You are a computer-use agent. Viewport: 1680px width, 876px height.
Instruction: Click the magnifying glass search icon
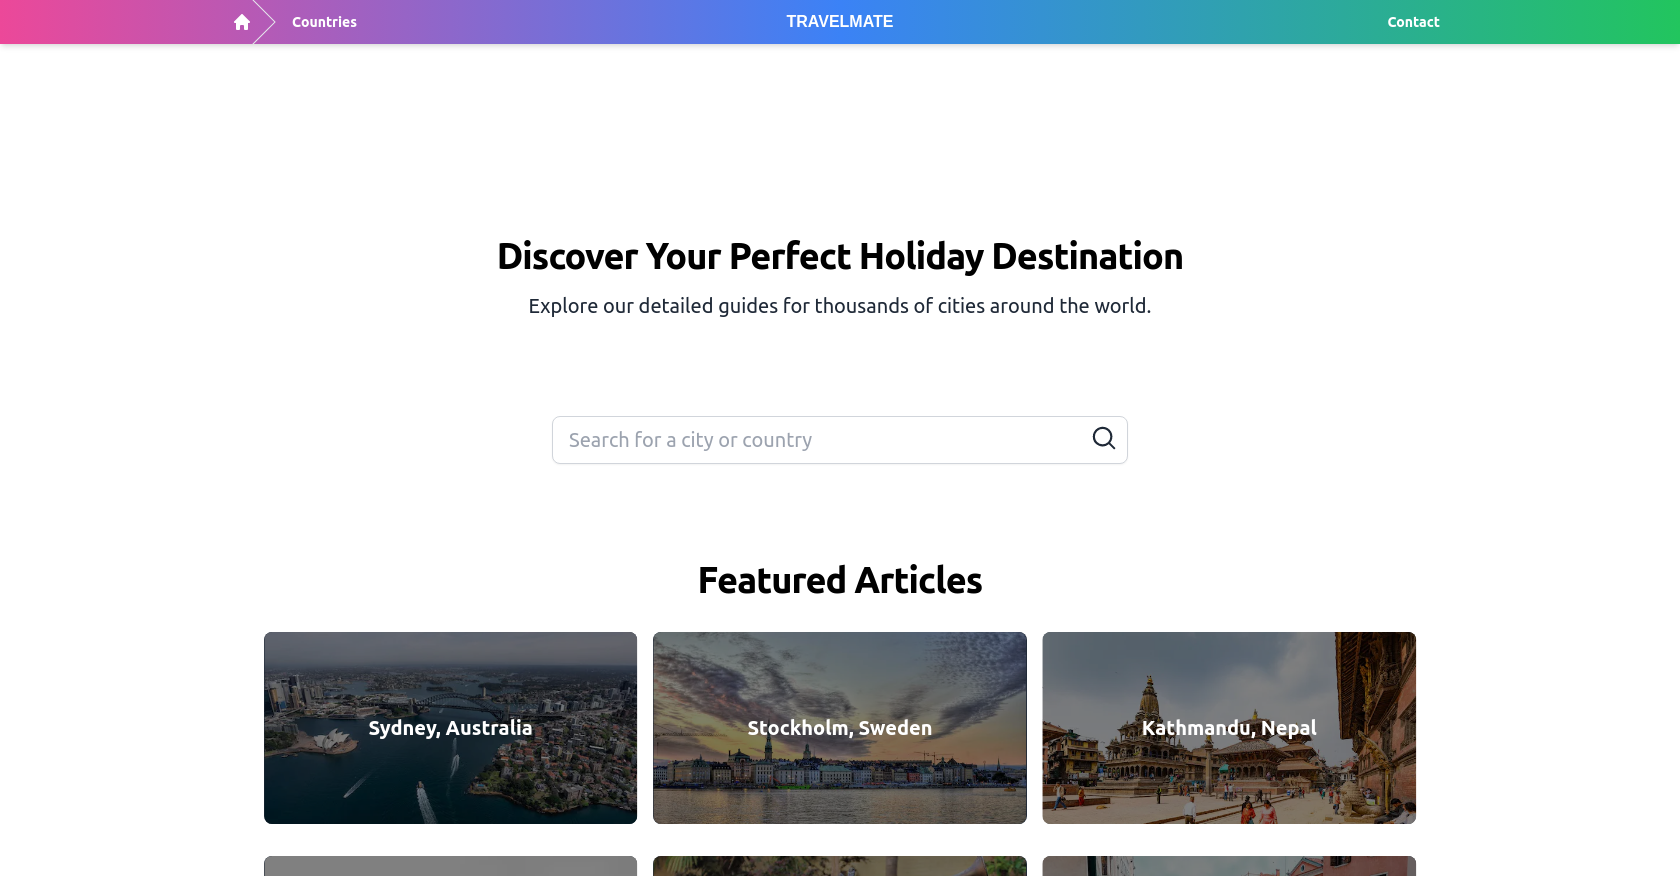1103,438
